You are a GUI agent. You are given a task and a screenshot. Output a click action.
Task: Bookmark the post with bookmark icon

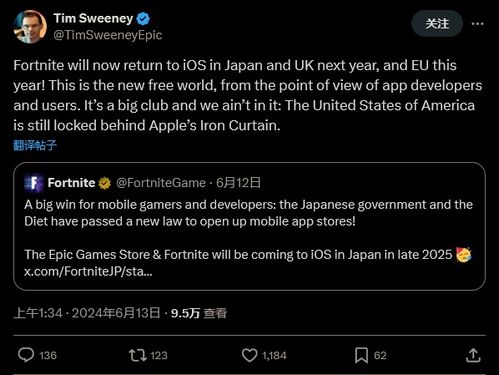pos(361,355)
